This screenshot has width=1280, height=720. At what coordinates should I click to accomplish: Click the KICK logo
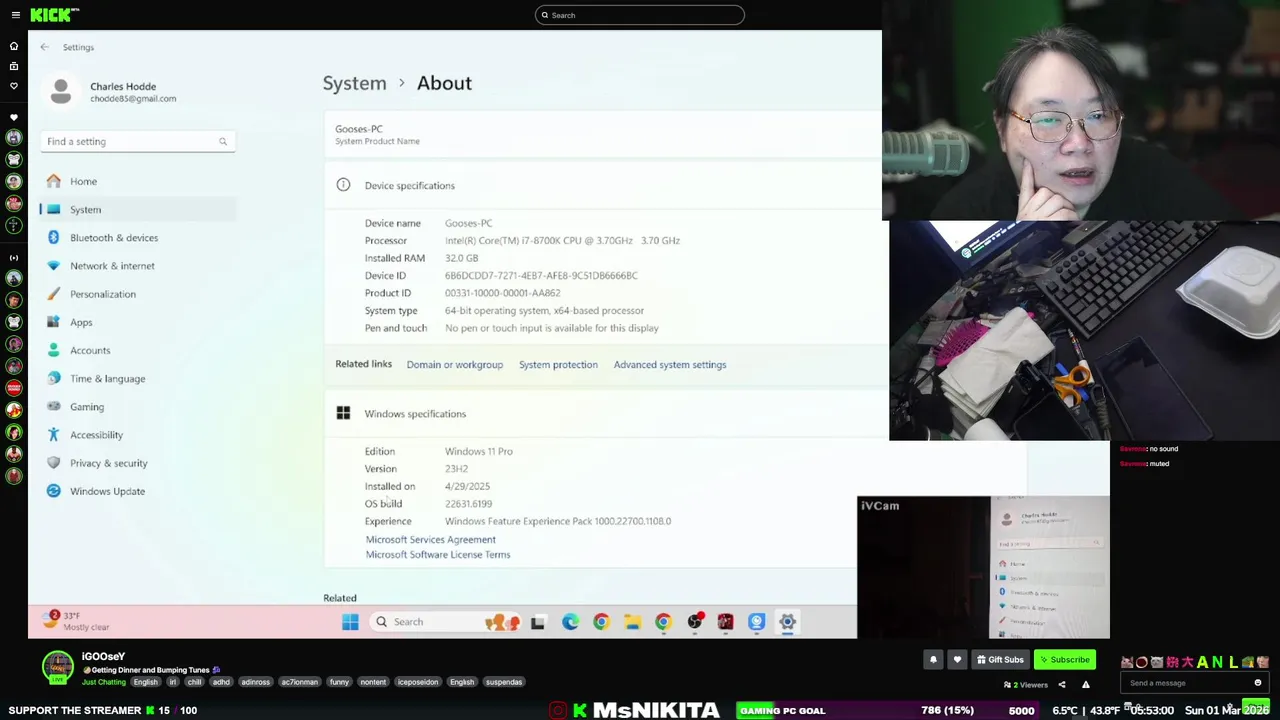[x=53, y=15]
